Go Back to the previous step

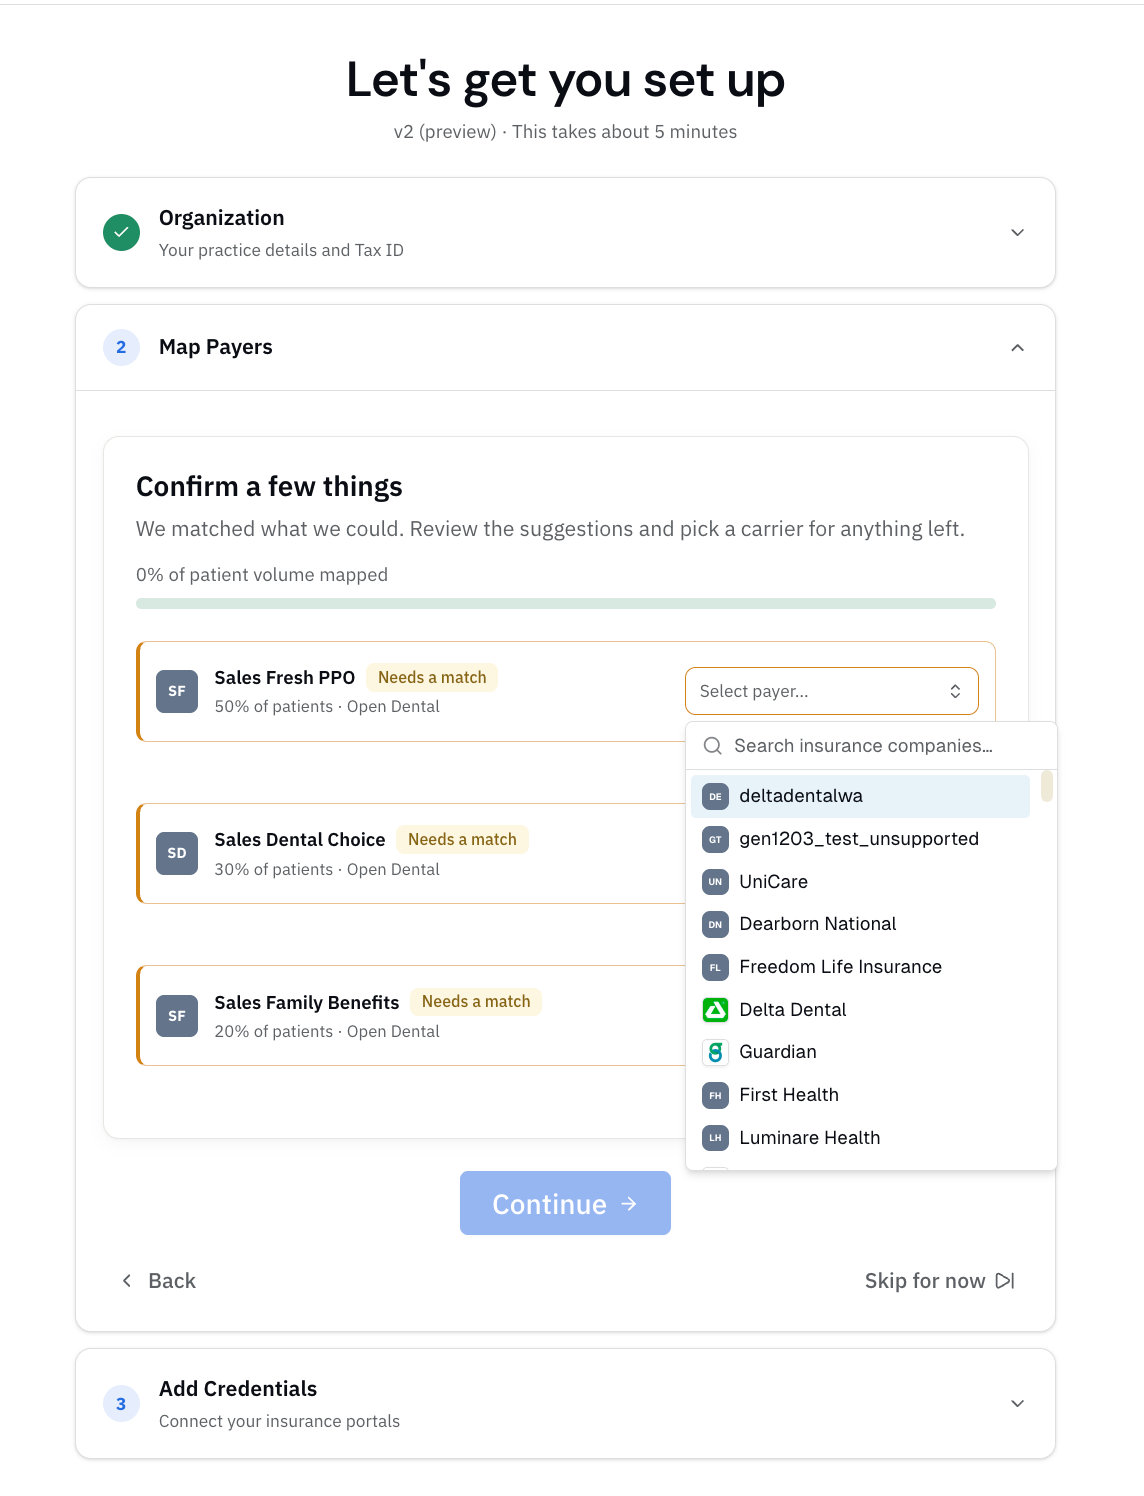pos(158,1281)
